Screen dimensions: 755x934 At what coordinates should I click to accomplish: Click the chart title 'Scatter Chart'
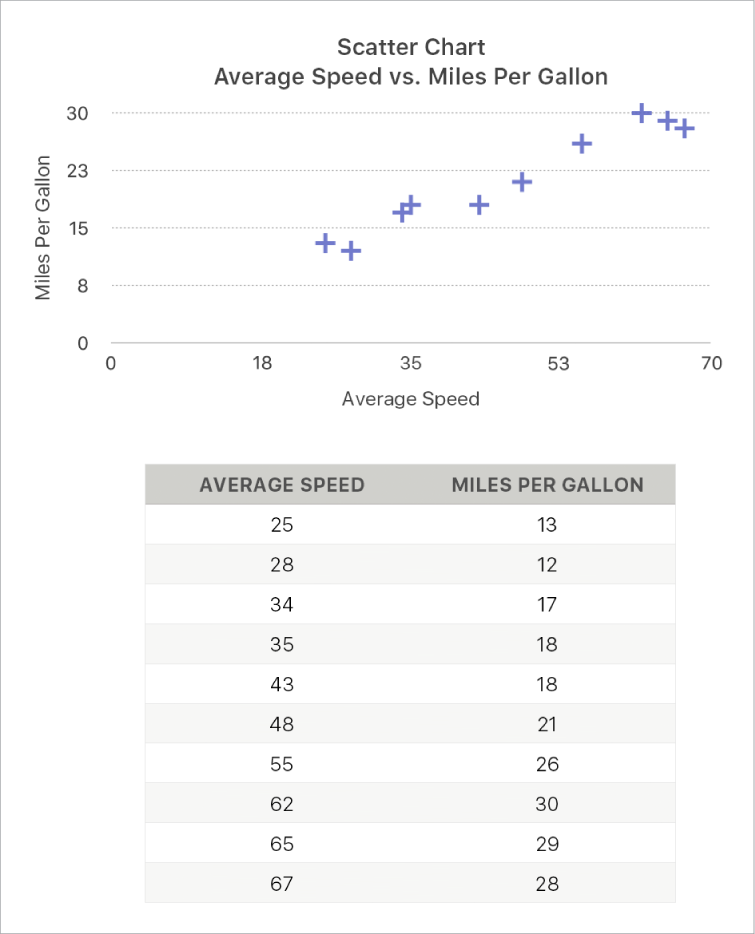410,47
